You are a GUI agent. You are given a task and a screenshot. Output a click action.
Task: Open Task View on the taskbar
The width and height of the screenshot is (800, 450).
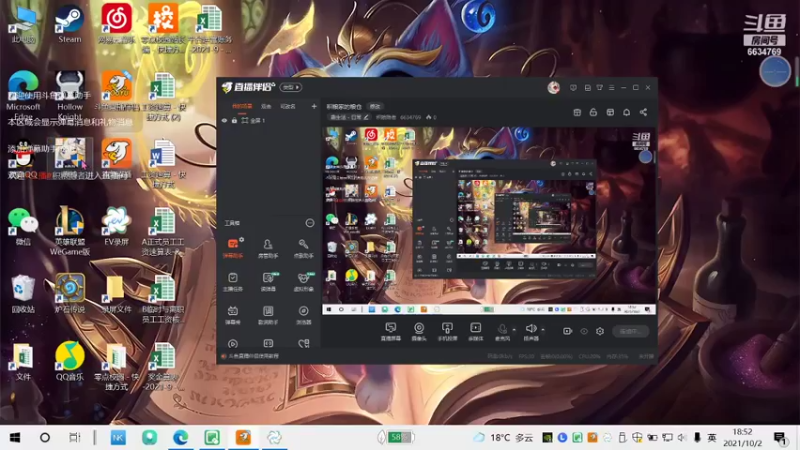74,438
